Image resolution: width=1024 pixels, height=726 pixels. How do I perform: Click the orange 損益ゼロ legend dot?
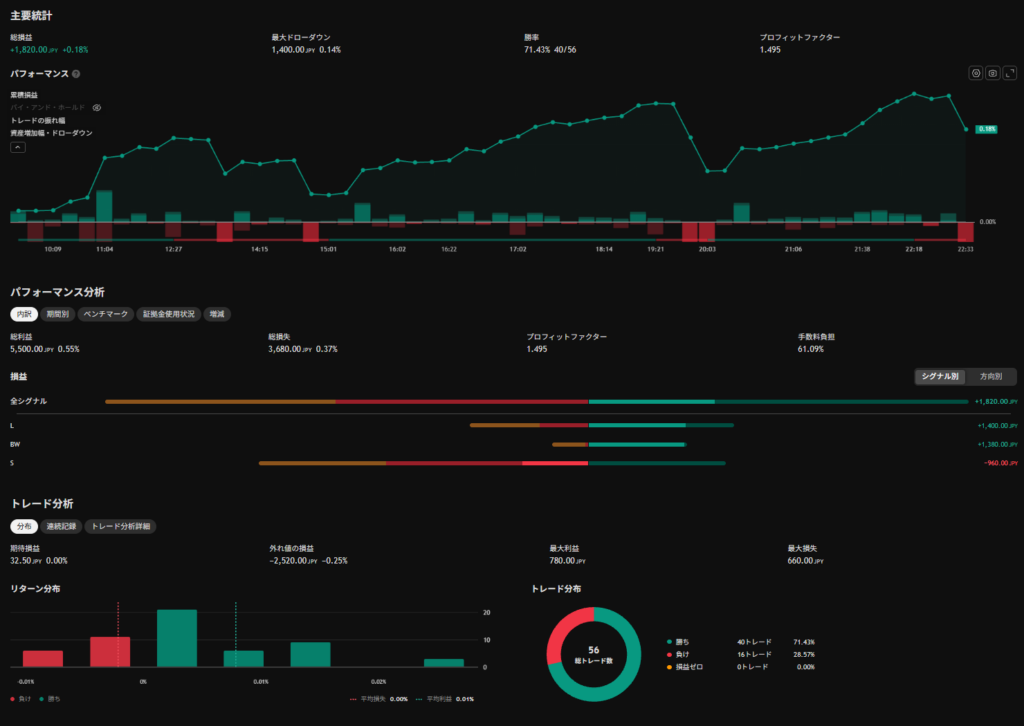click(x=669, y=667)
